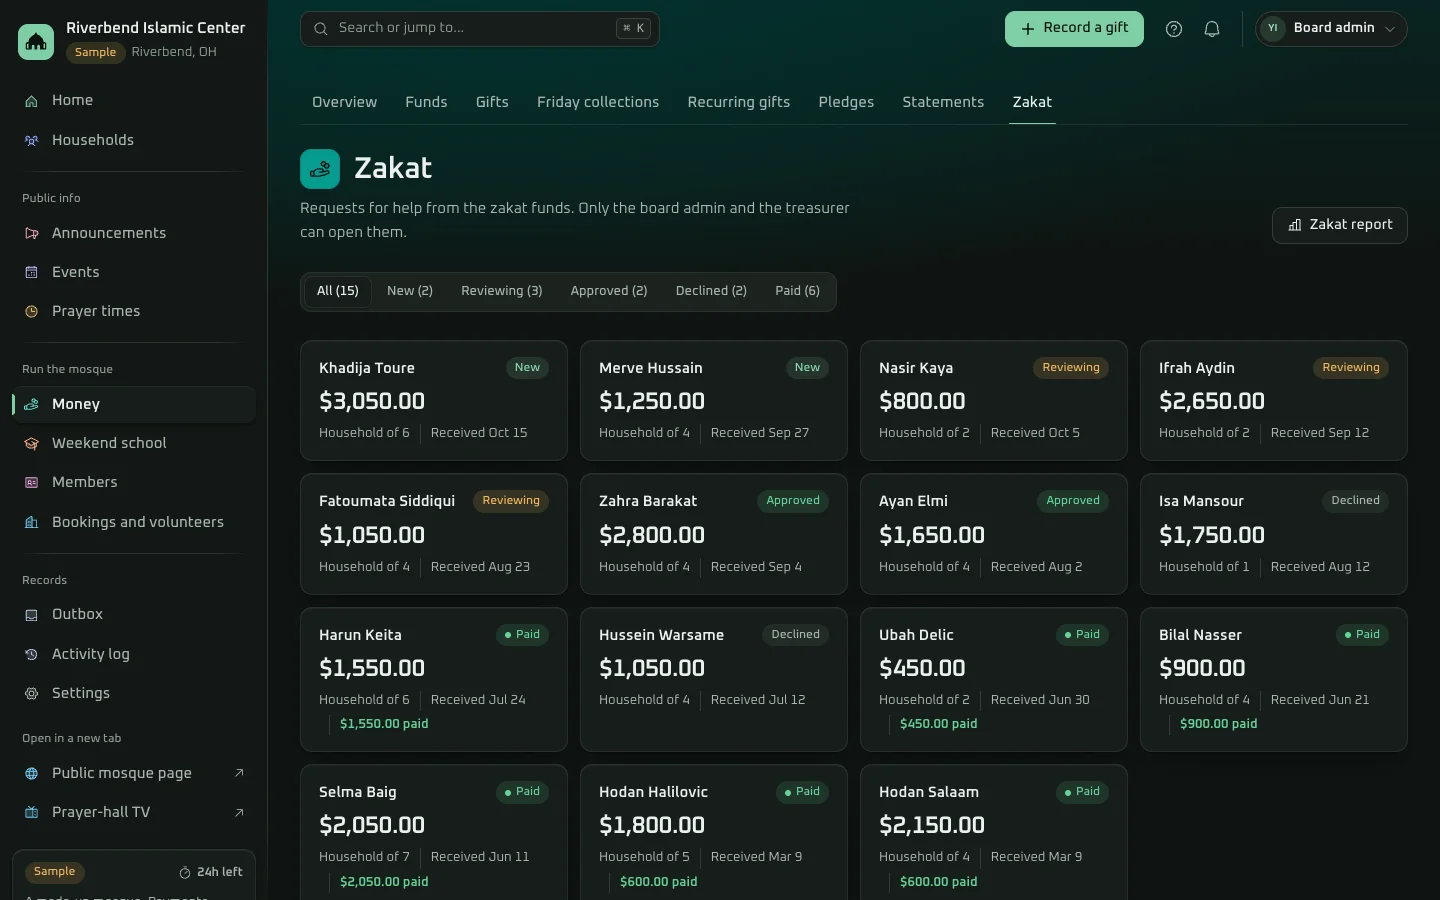Open the notifications bell icon

[x=1212, y=29]
